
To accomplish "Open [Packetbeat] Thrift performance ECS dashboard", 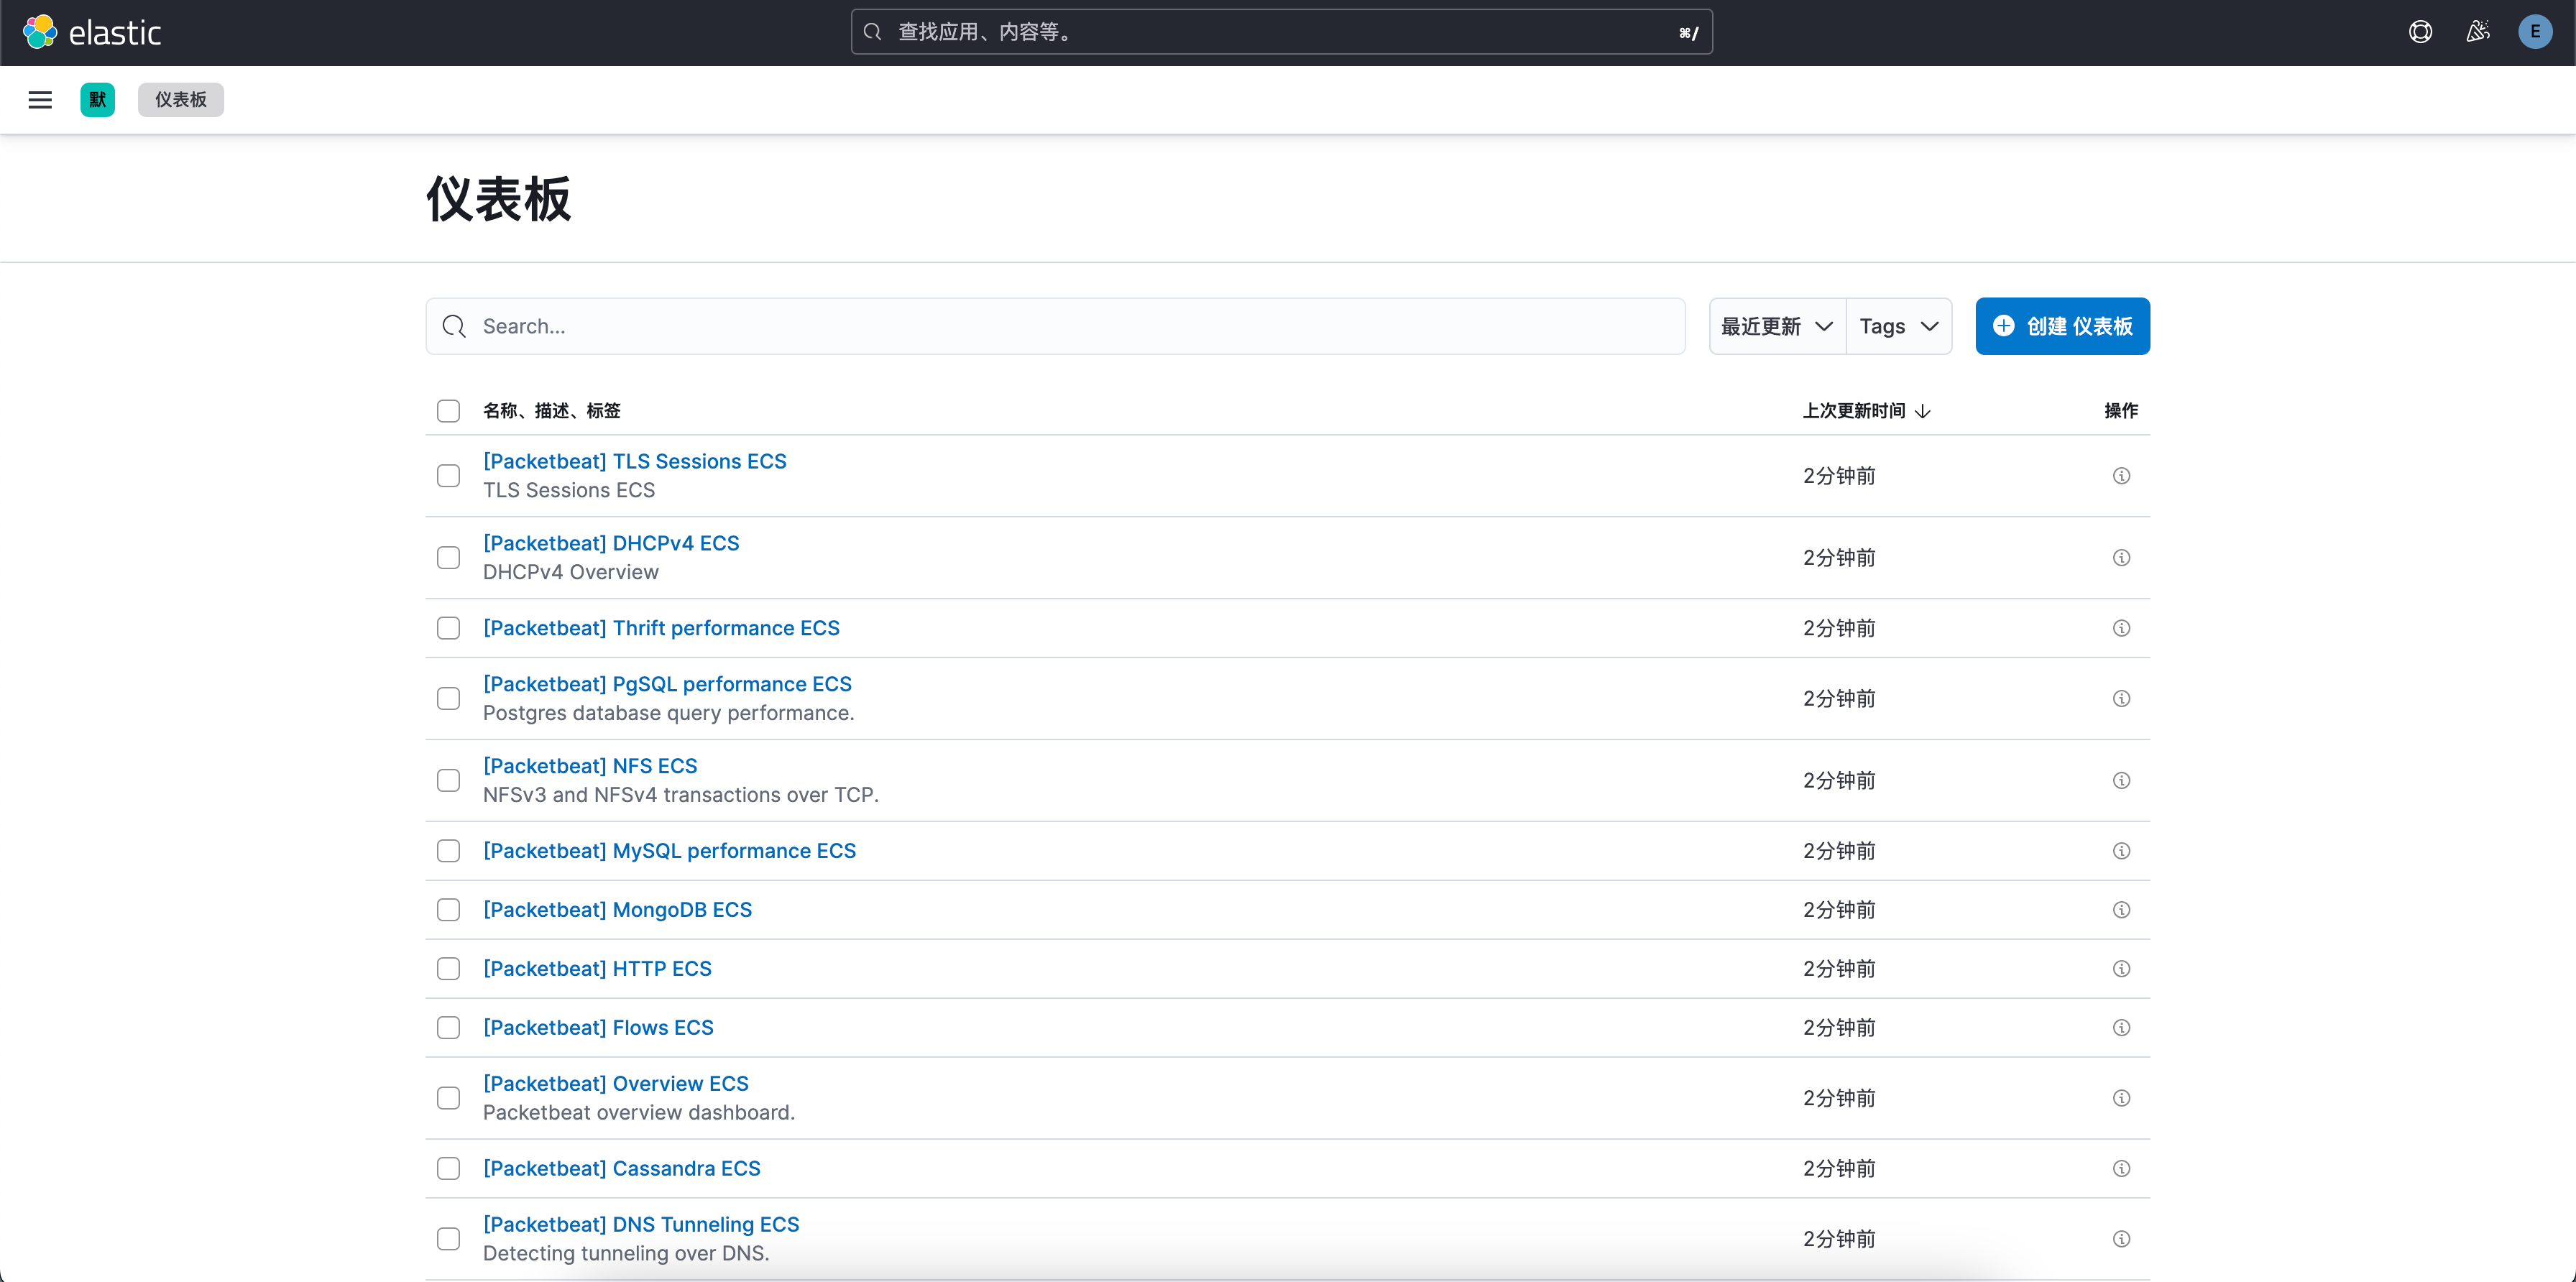I will pyautogui.click(x=661, y=628).
